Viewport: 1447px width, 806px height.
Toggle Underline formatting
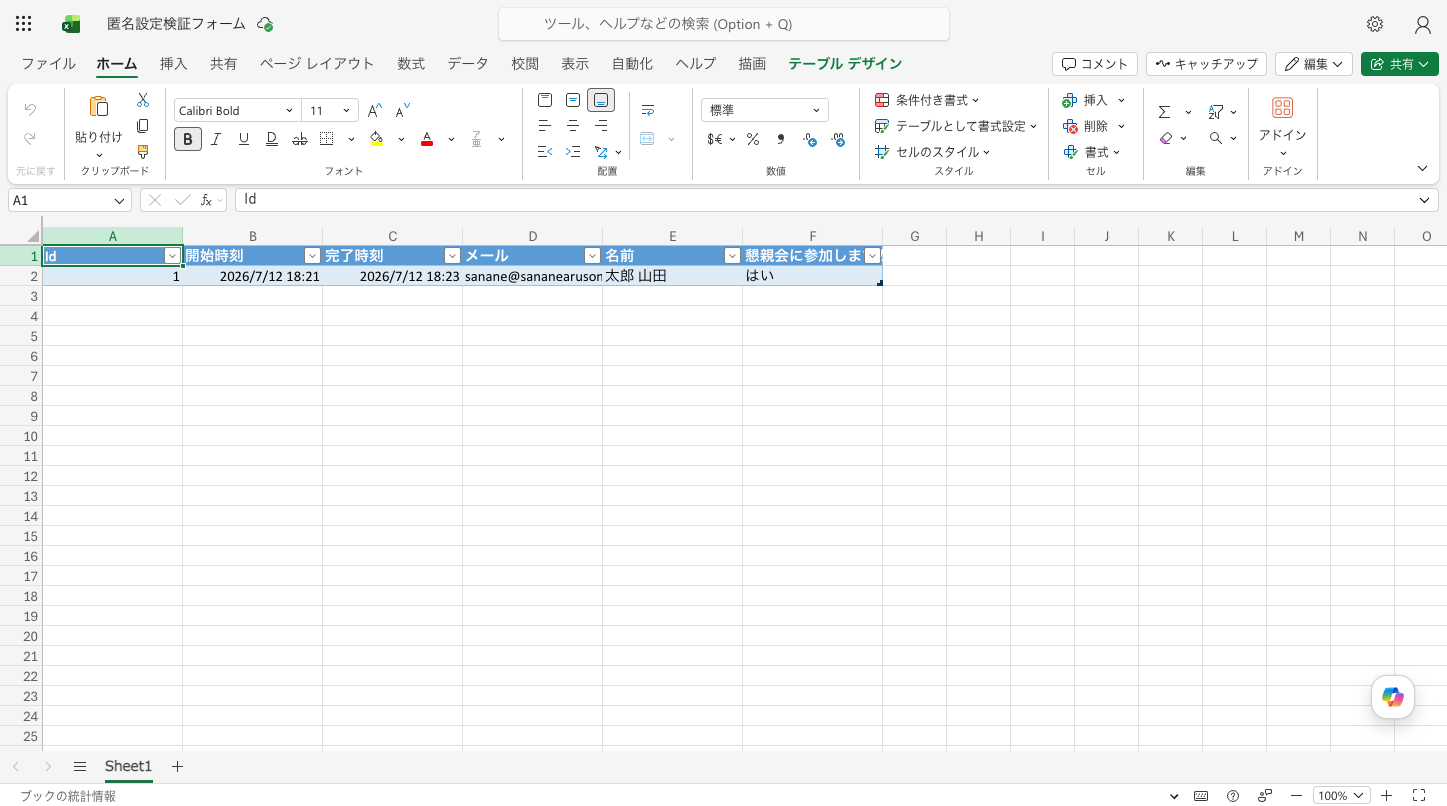click(243, 139)
